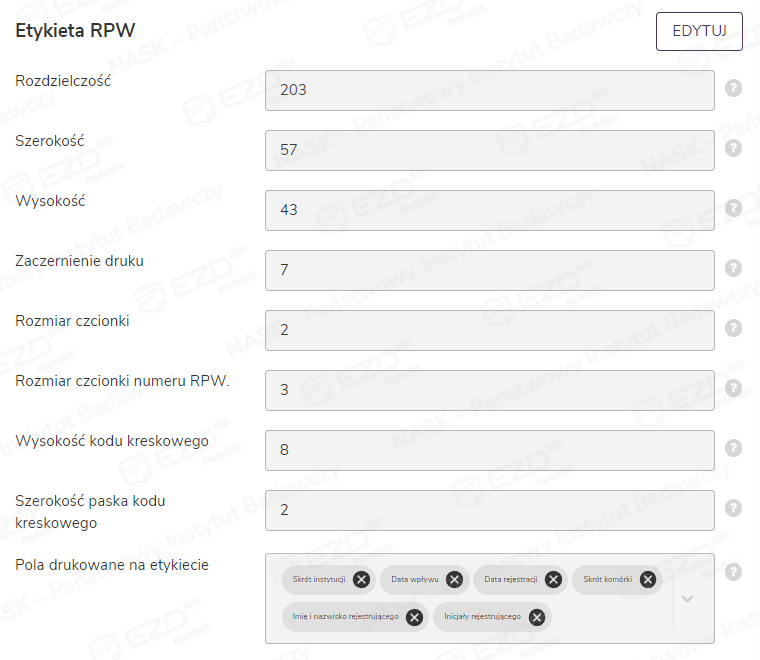760x660 pixels.
Task: Show help for Rozmiar czcionki
Action: (x=733, y=328)
